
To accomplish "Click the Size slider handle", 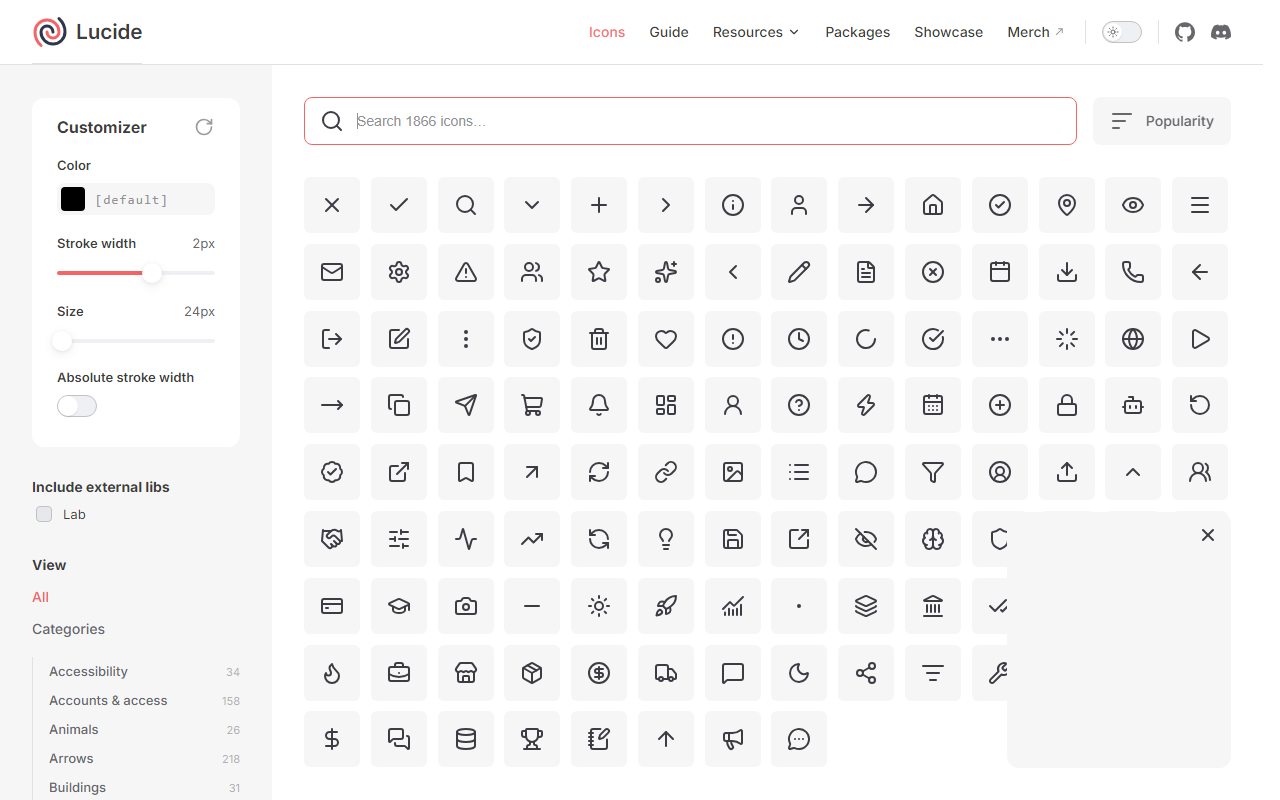I will click(62, 341).
